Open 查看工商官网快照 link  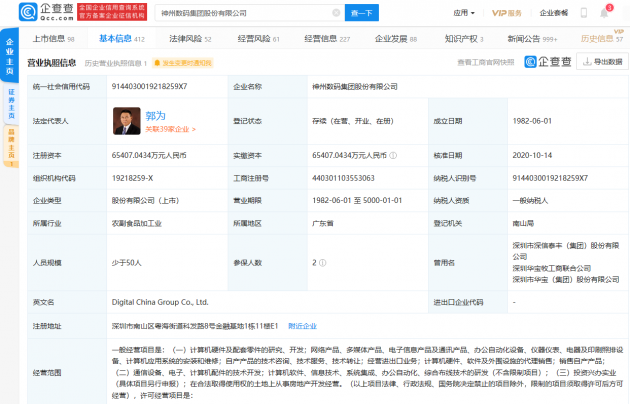pos(486,62)
